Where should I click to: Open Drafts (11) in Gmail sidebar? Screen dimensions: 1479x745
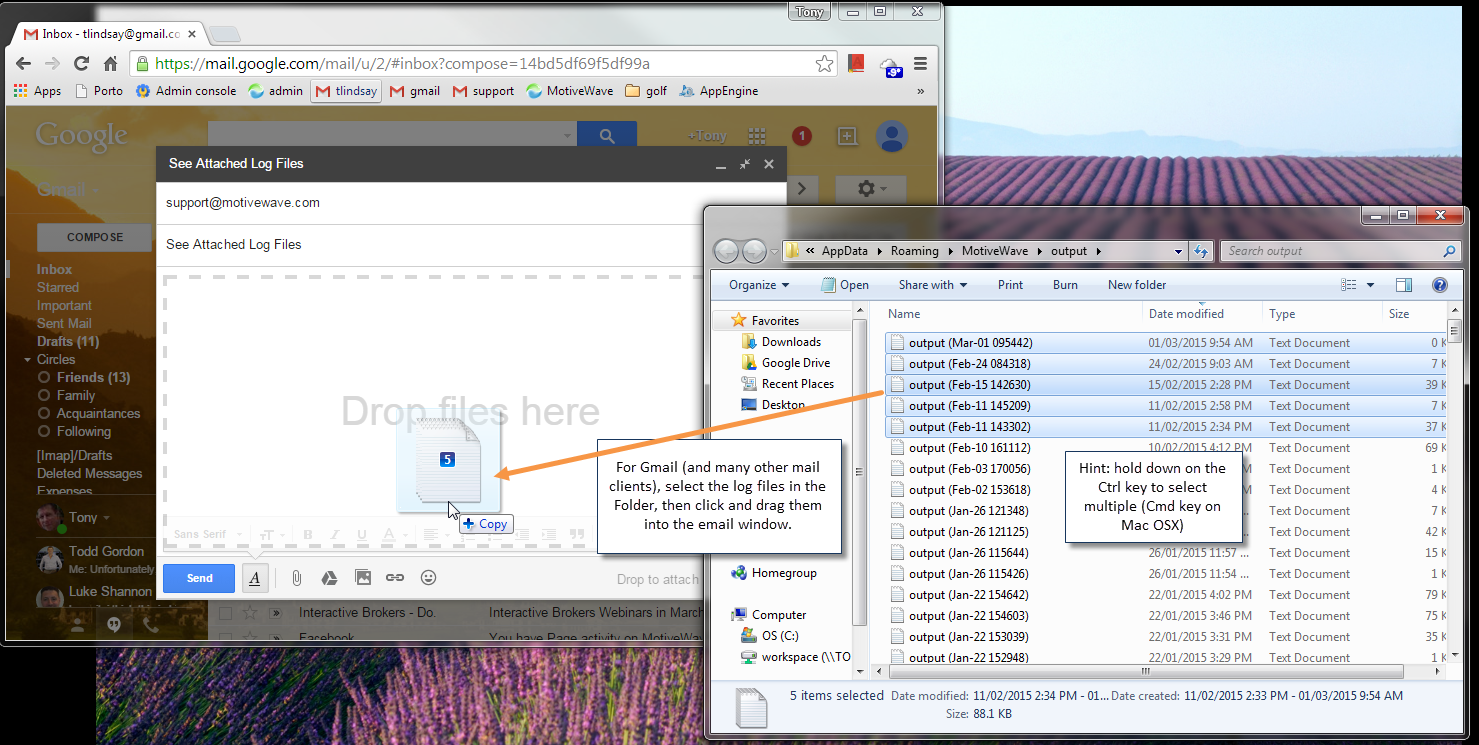point(68,342)
